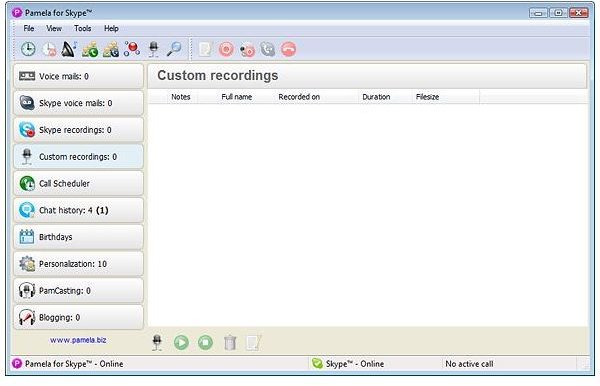Open Blogging section

coord(78,317)
